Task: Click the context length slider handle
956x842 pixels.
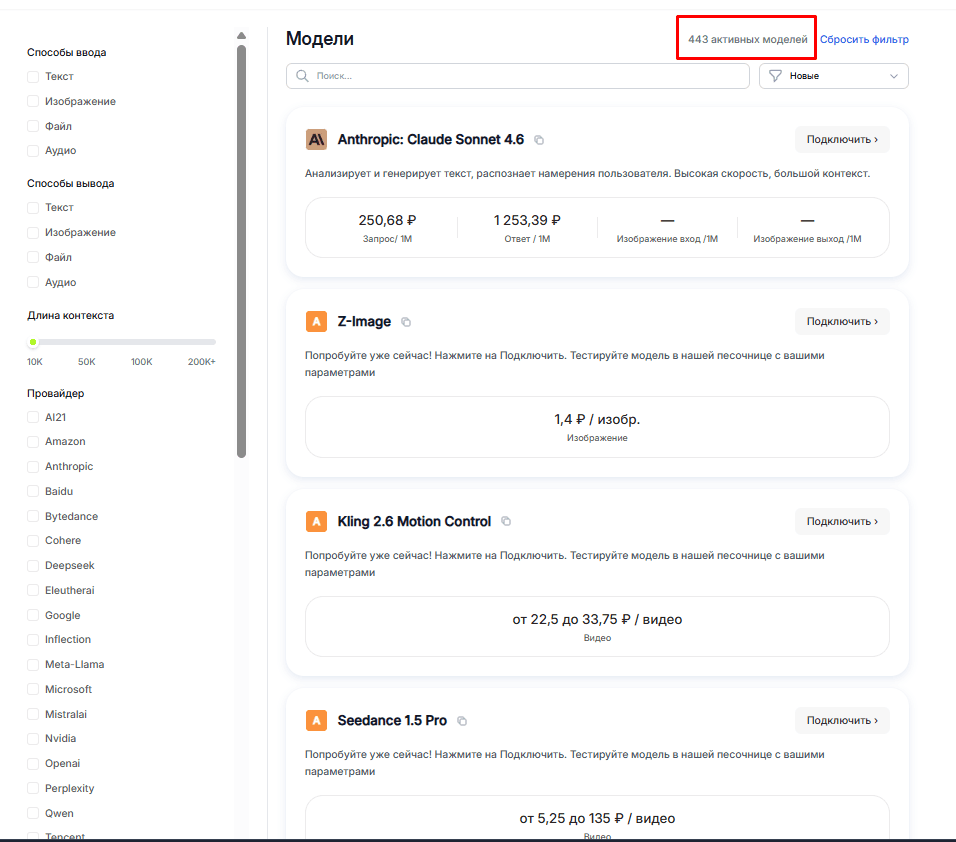Action: click(33, 342)
